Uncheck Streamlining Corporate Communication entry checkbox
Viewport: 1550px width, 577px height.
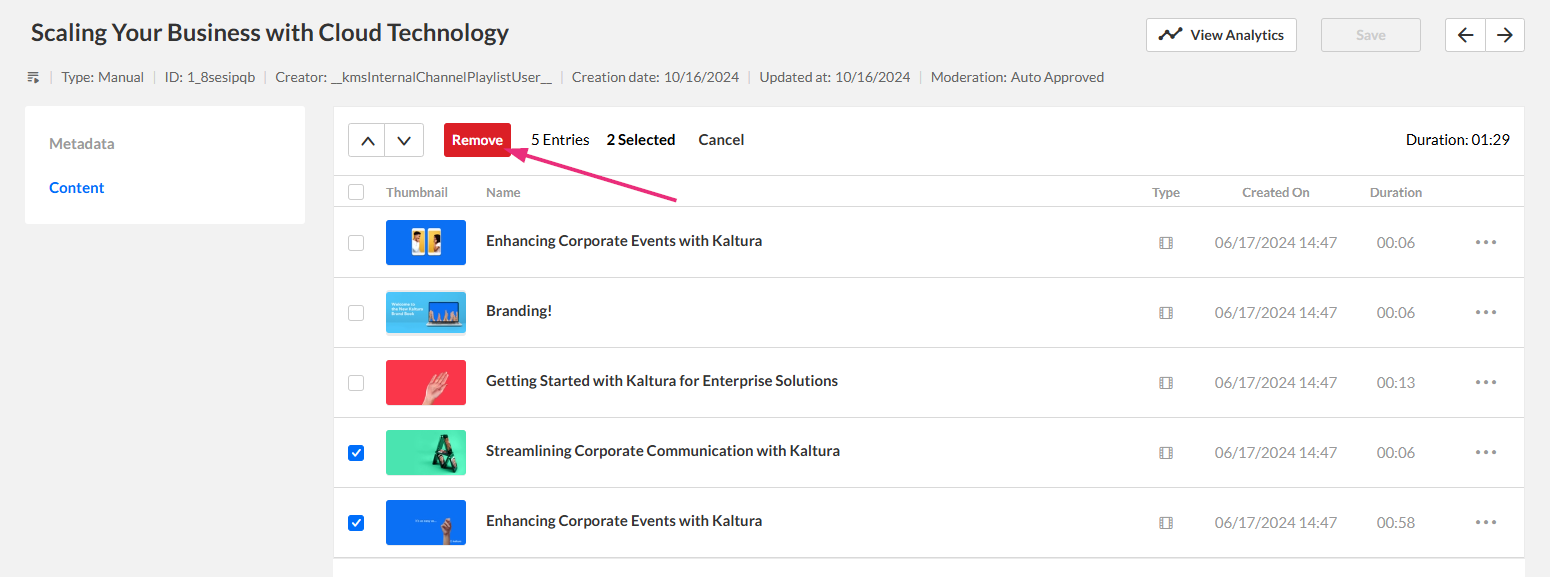[356, 452]
